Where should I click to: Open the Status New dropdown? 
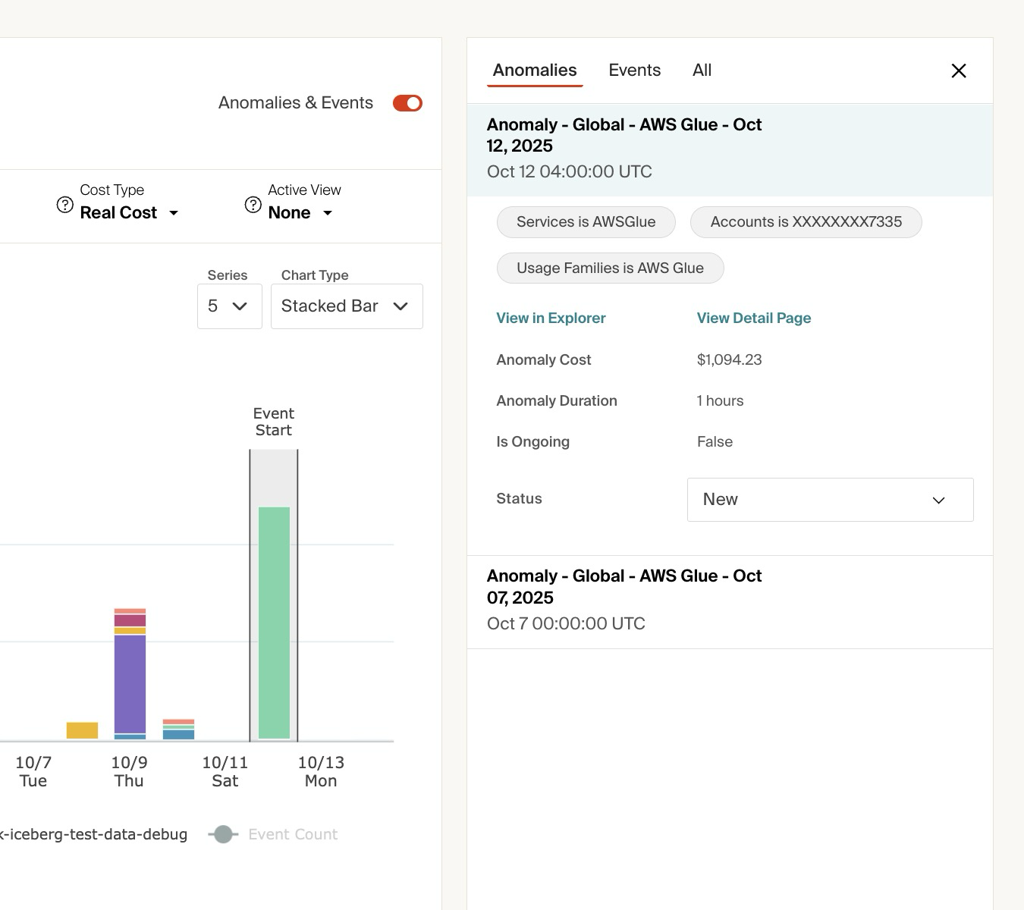830,500
